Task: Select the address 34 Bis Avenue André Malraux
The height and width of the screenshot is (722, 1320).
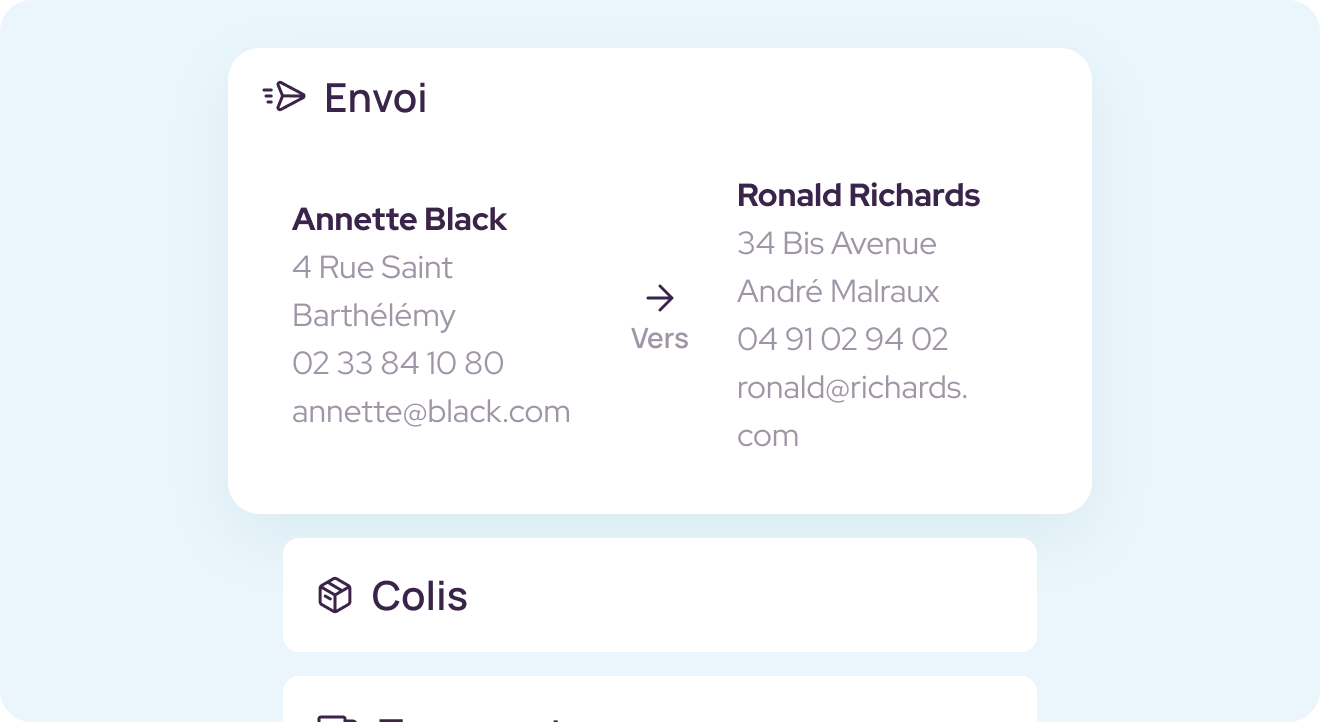Action: click(x=838, y=267)
